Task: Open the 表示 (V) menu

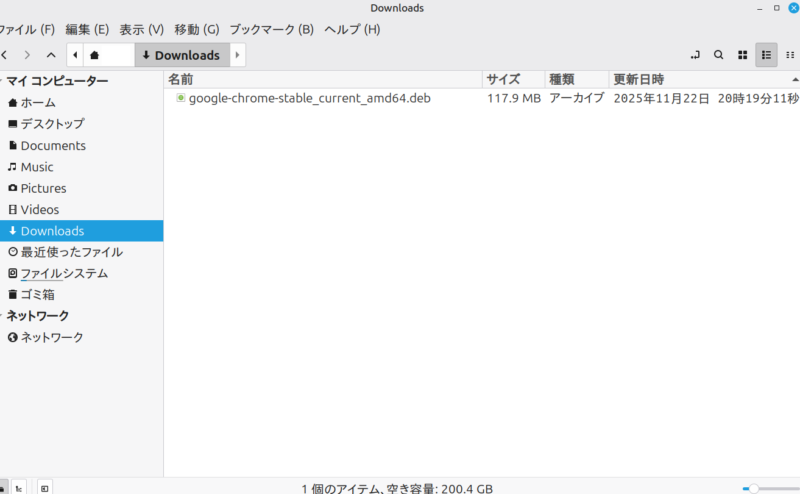Action: (141, 29)
